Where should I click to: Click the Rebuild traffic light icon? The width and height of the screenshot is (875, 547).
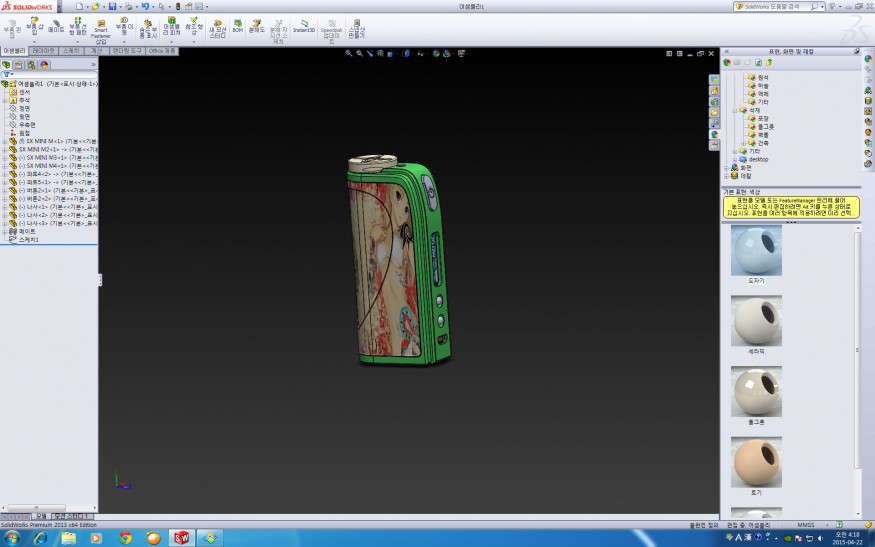point(178,6)
